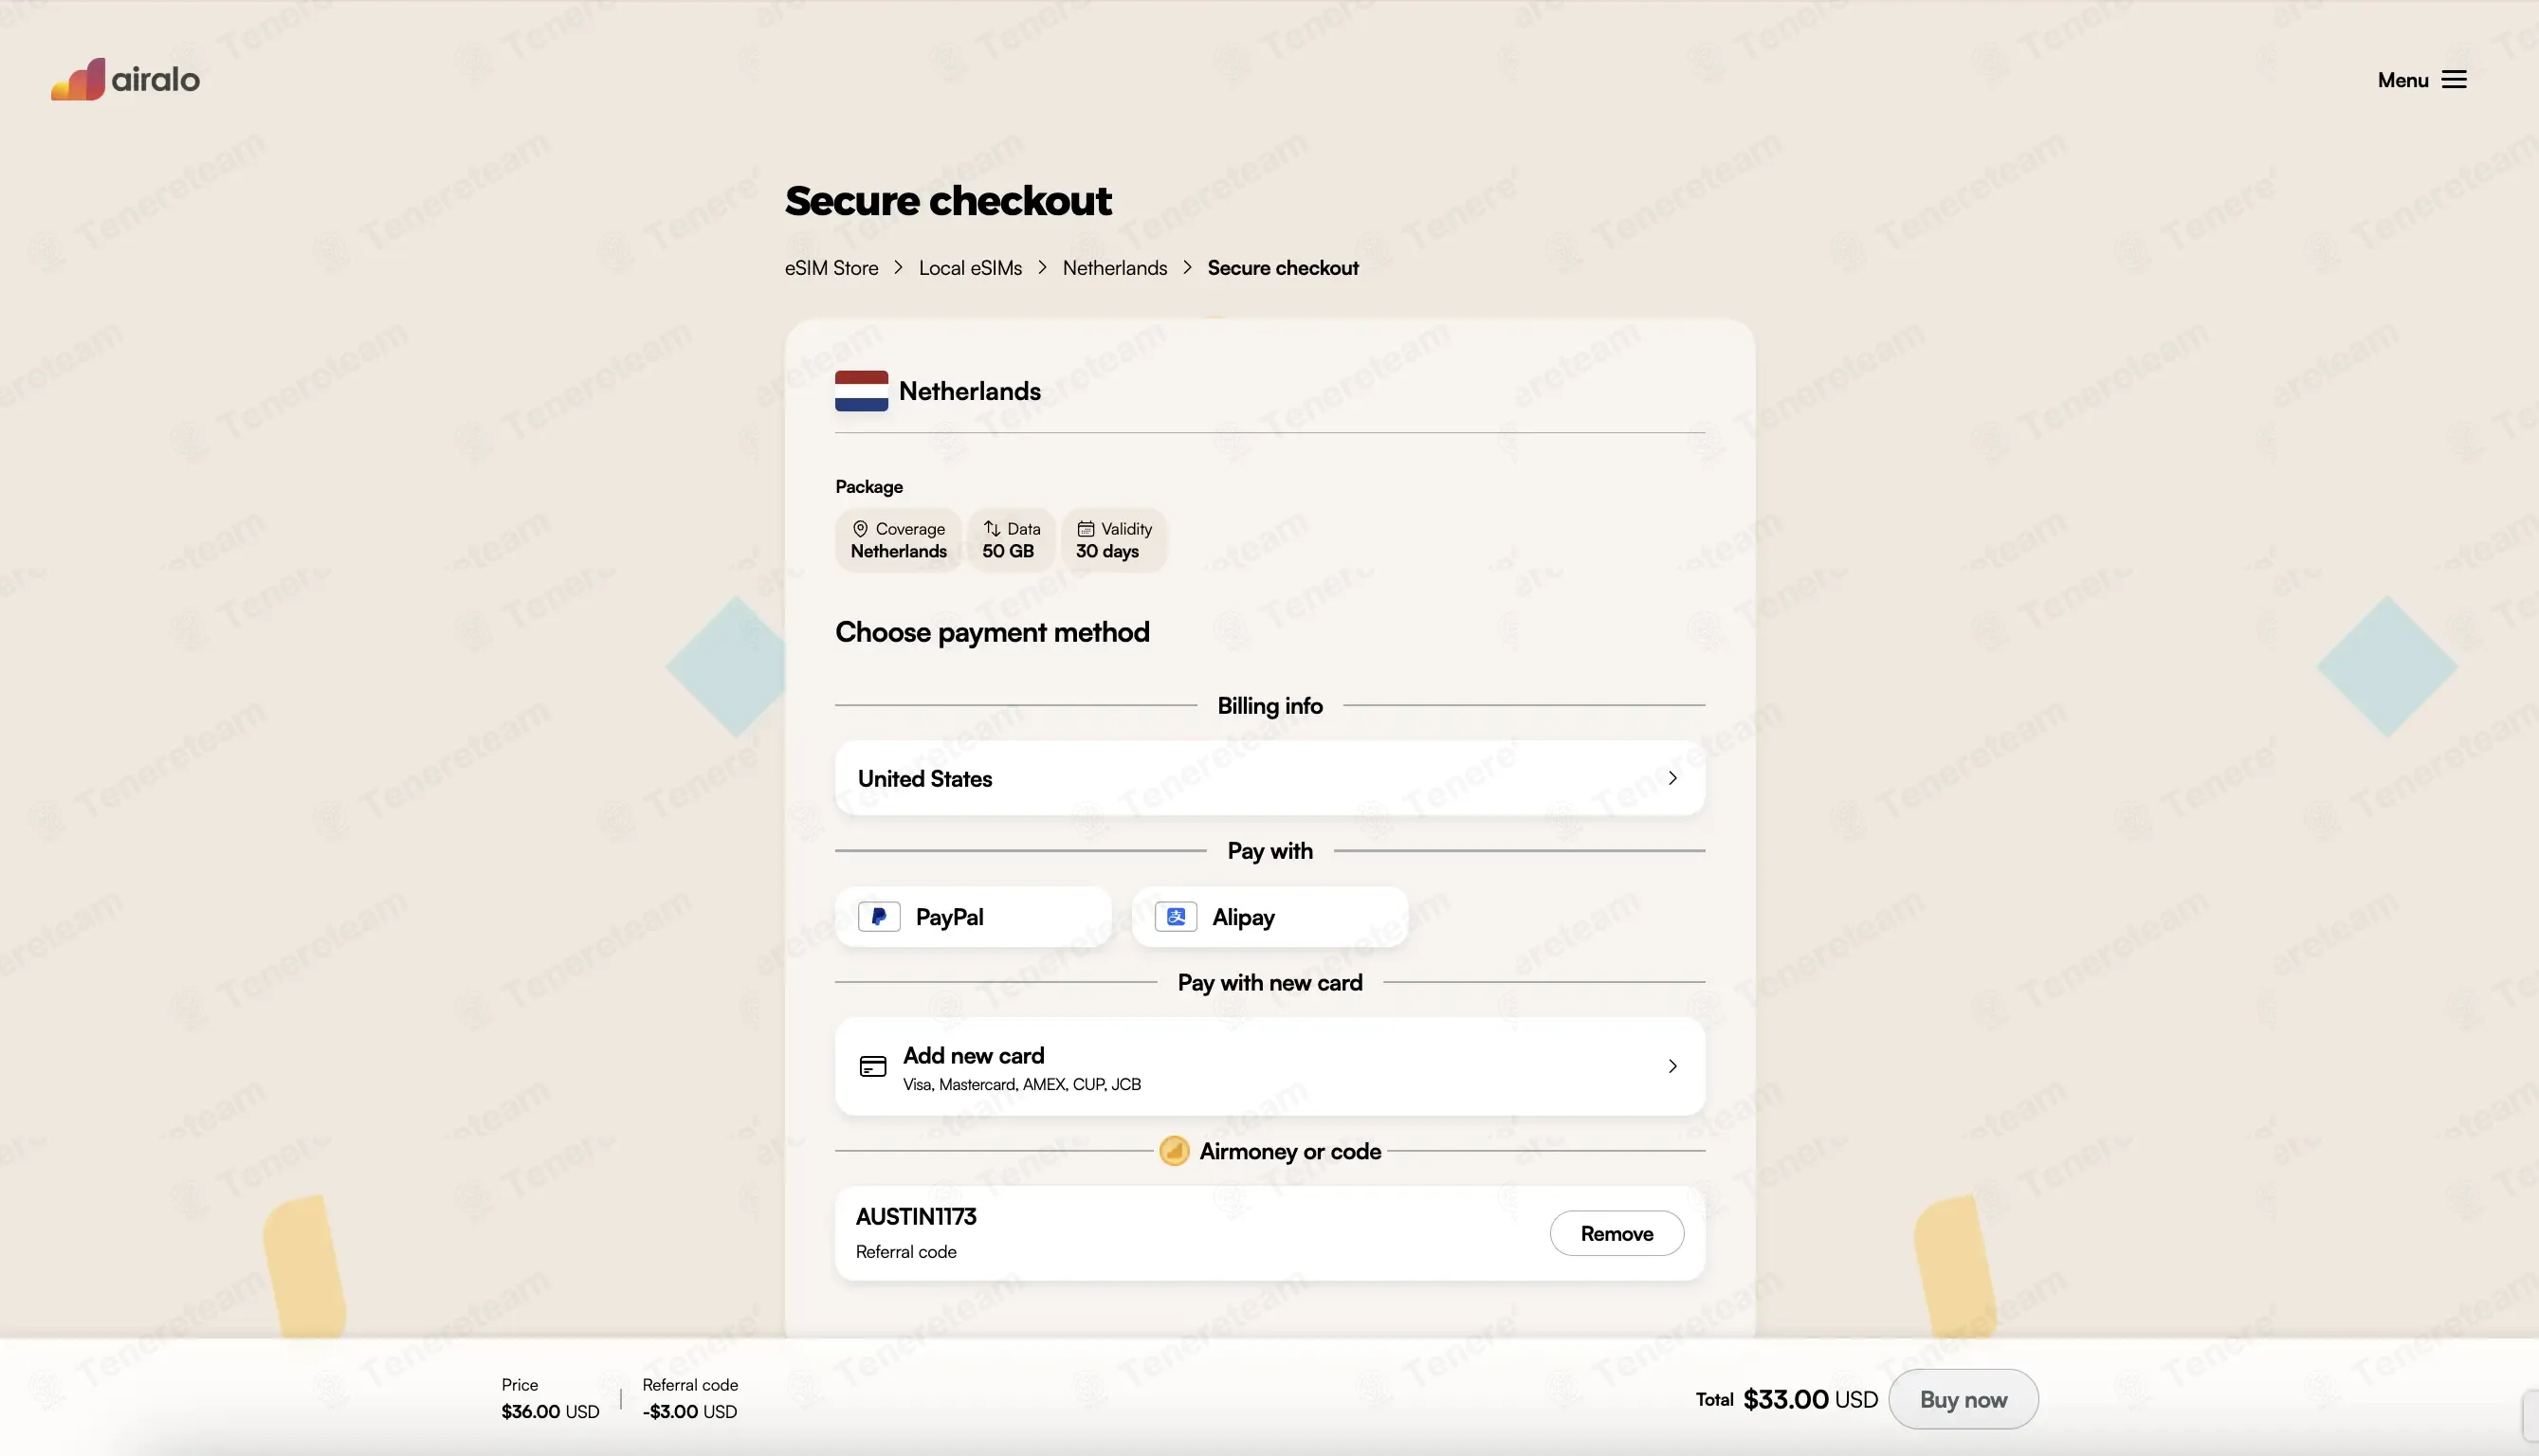Click the 30 days validity value
Screen dimensions: 2539x1456
(x=1107, y=551)
